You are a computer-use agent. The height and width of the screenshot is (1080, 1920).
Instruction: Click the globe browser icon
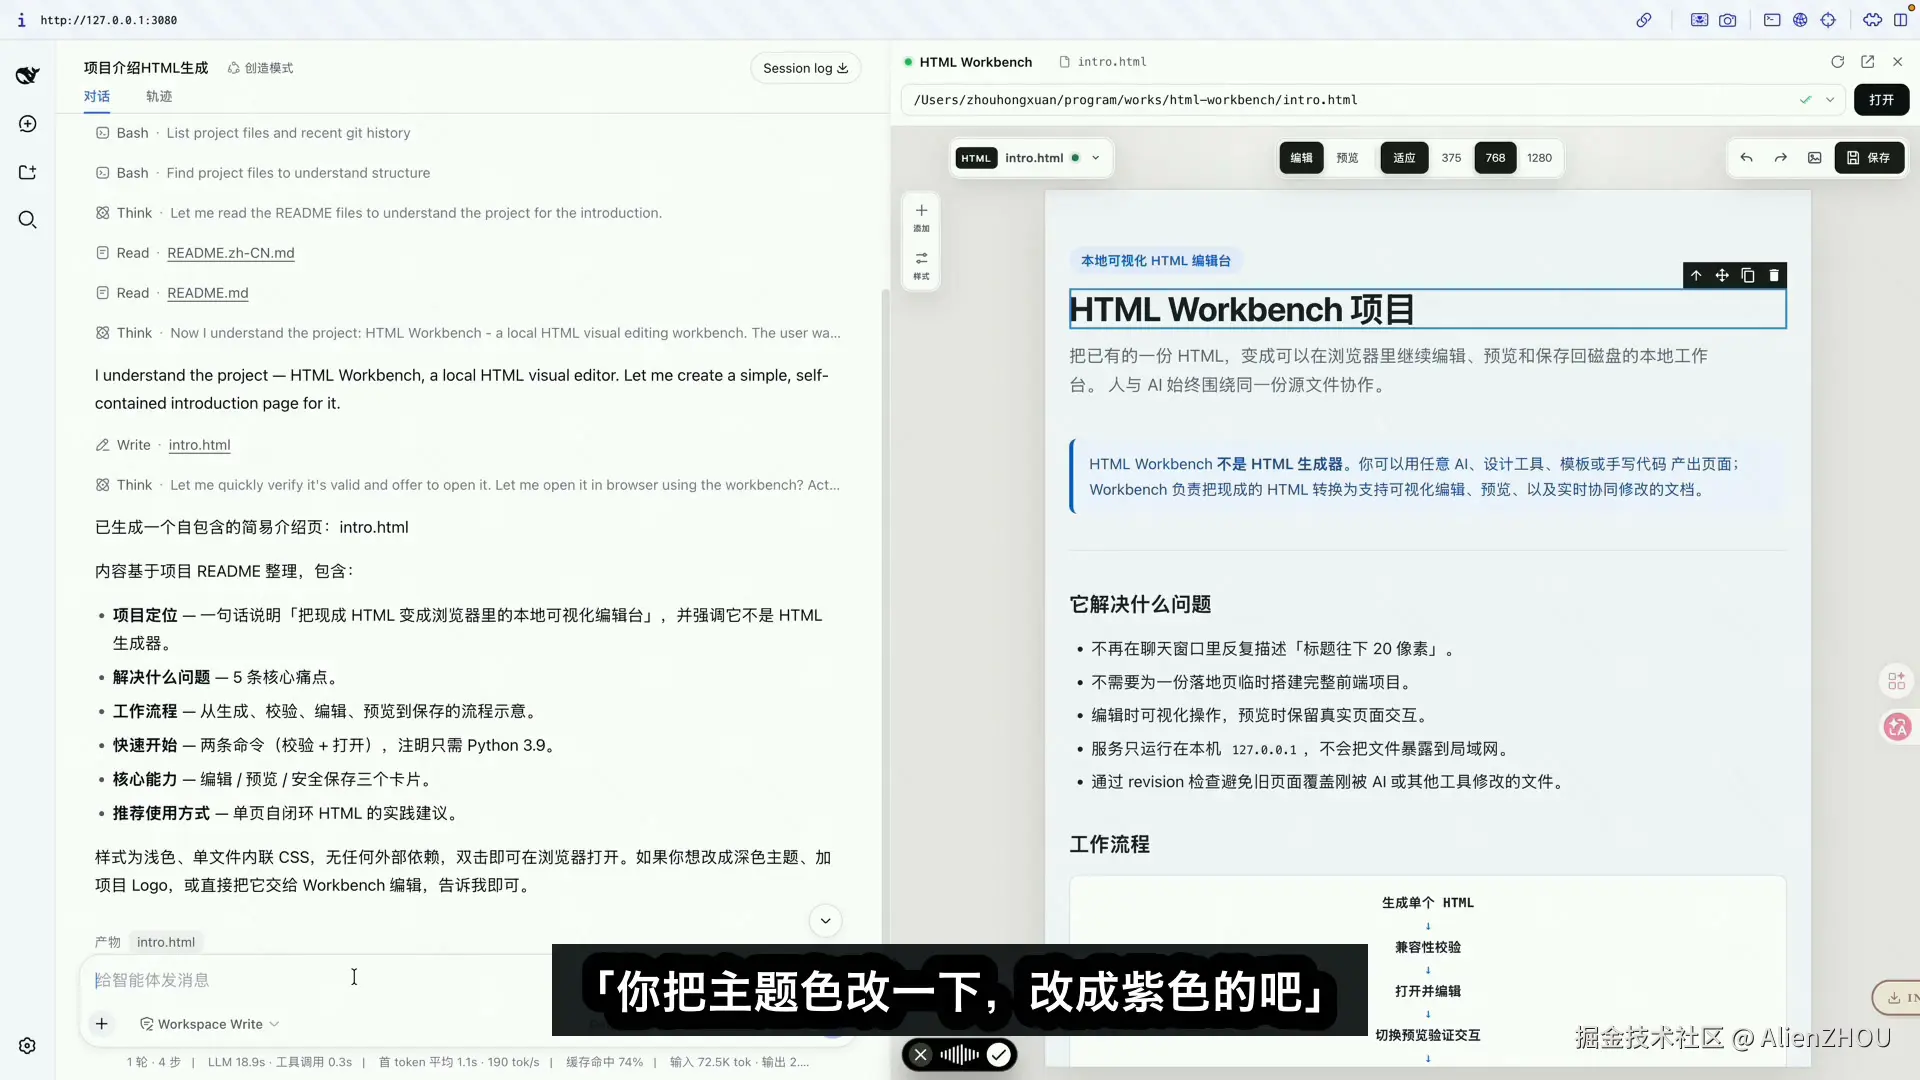1800,20
